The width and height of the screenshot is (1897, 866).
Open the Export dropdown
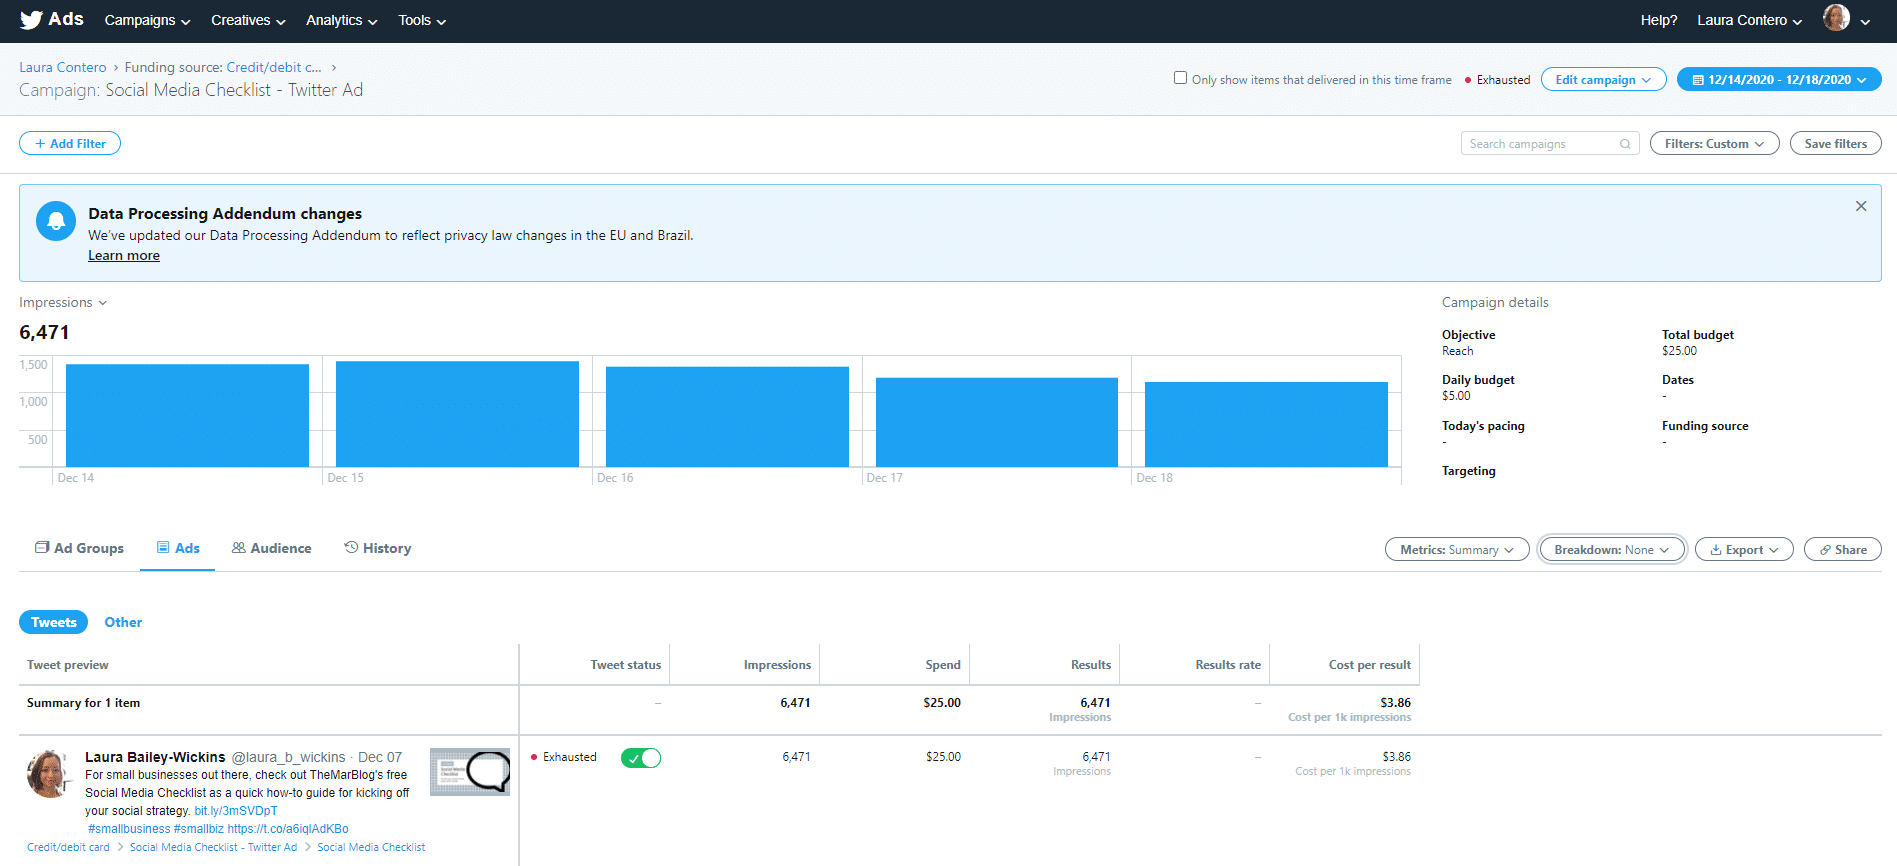click(x=1744, y=550)
